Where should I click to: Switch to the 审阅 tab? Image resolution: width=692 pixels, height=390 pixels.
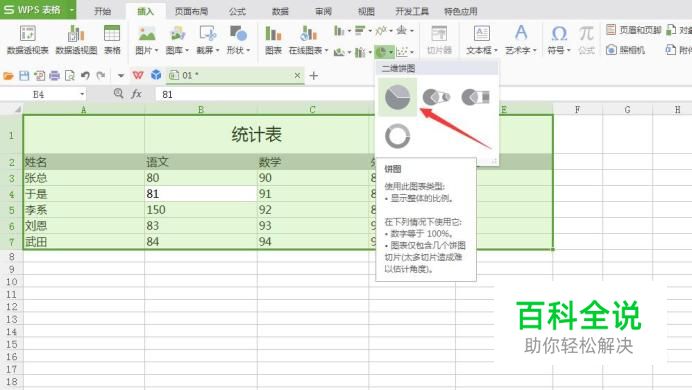tap(323, 11)
